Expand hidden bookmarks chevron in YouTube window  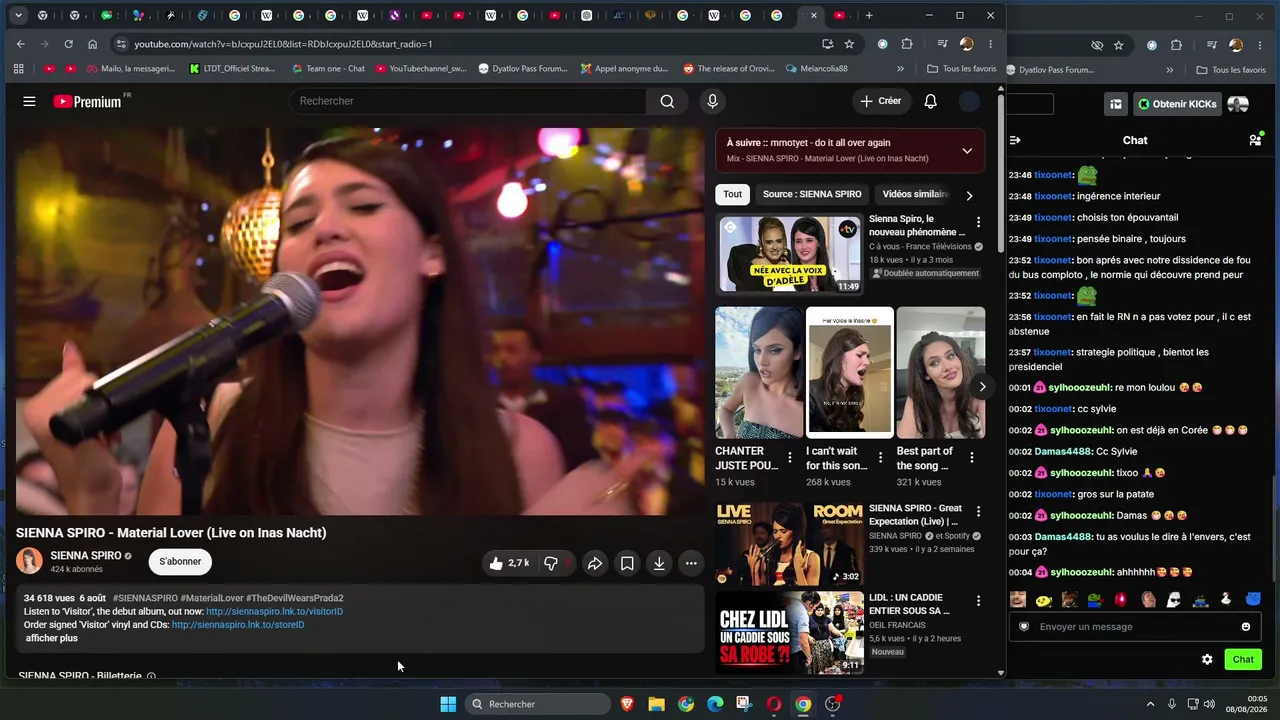pyautogui.click(x=900, y=69)
